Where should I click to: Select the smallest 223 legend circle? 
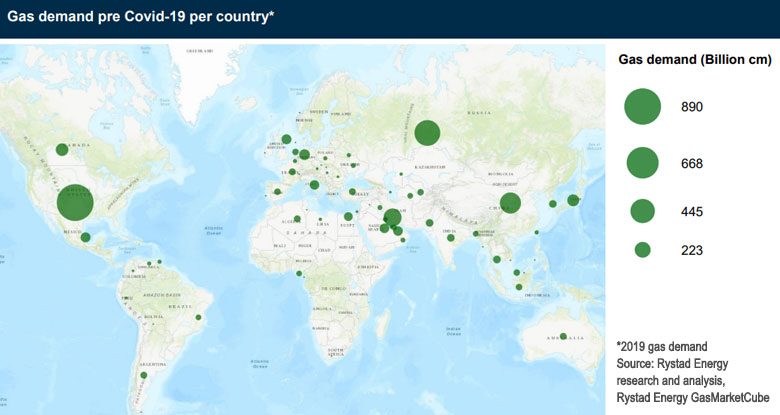click(x=642, y=250)
